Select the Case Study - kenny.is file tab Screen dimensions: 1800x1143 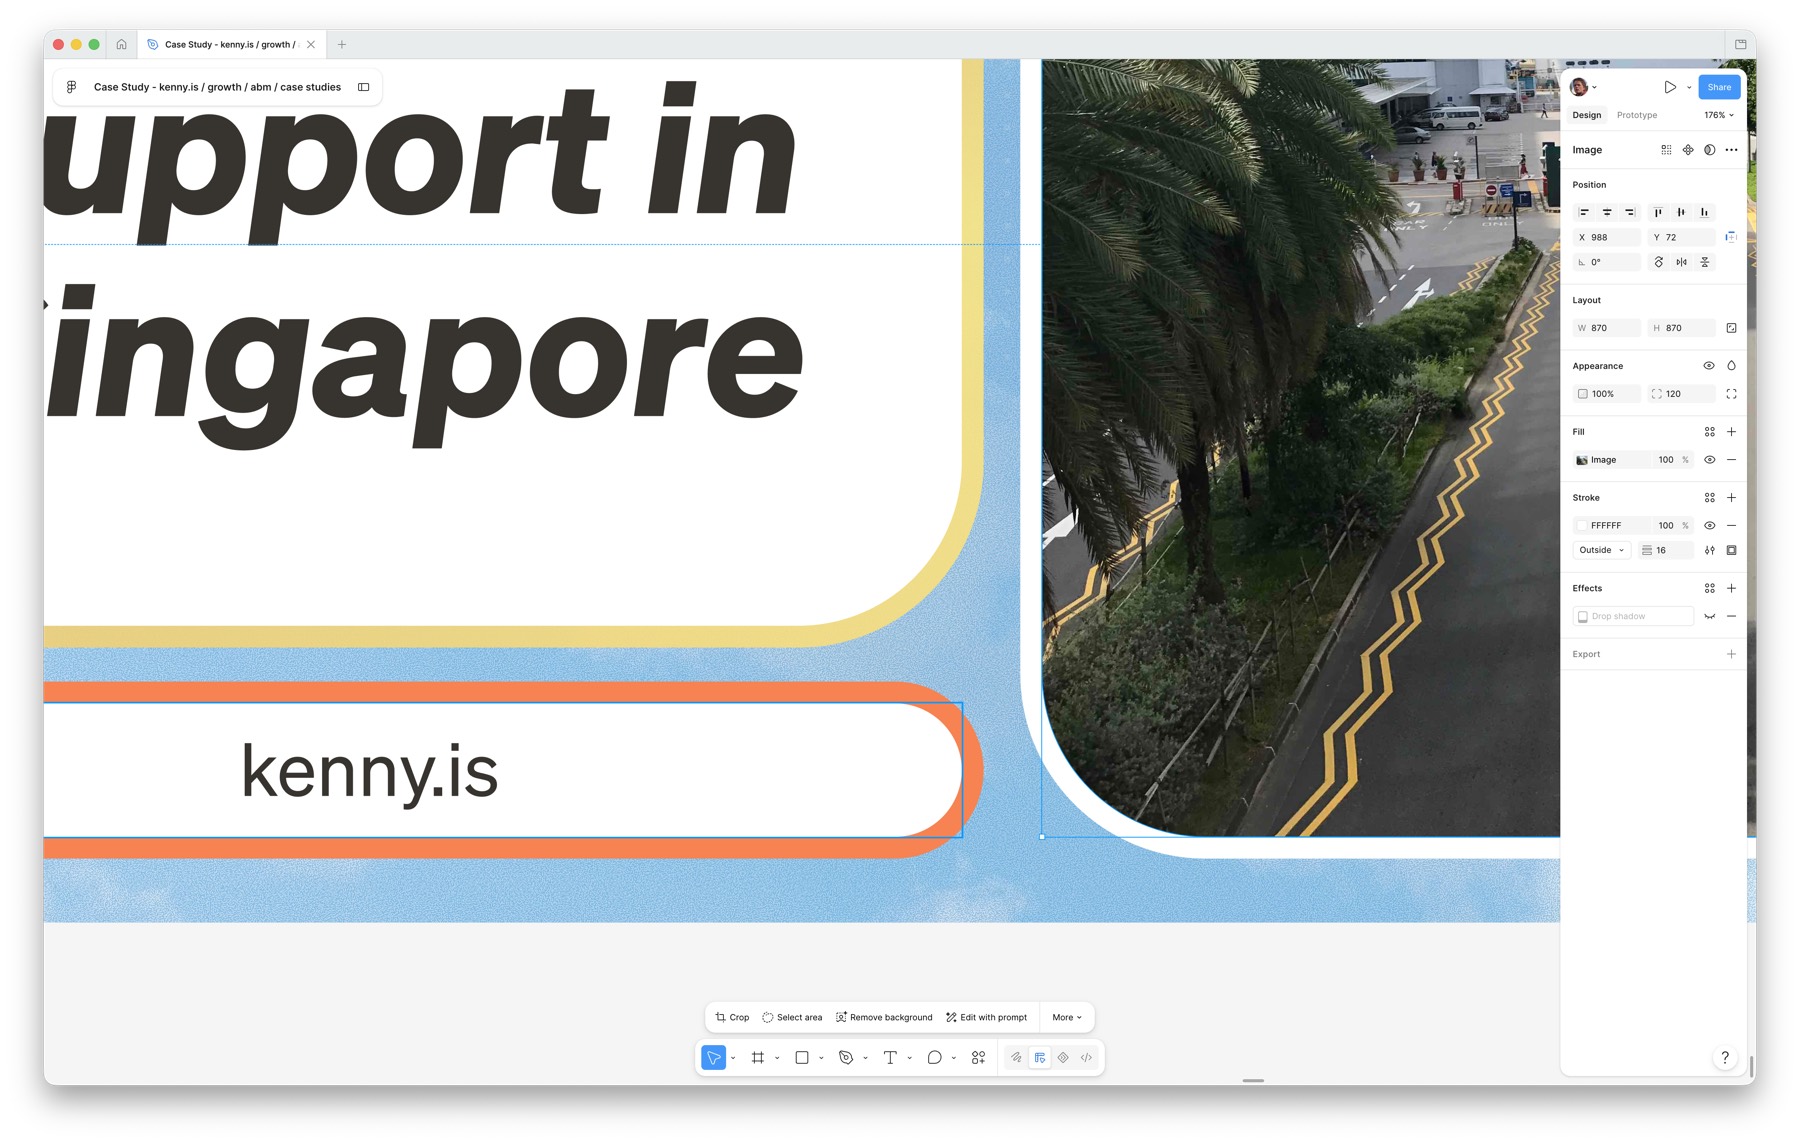231,44
